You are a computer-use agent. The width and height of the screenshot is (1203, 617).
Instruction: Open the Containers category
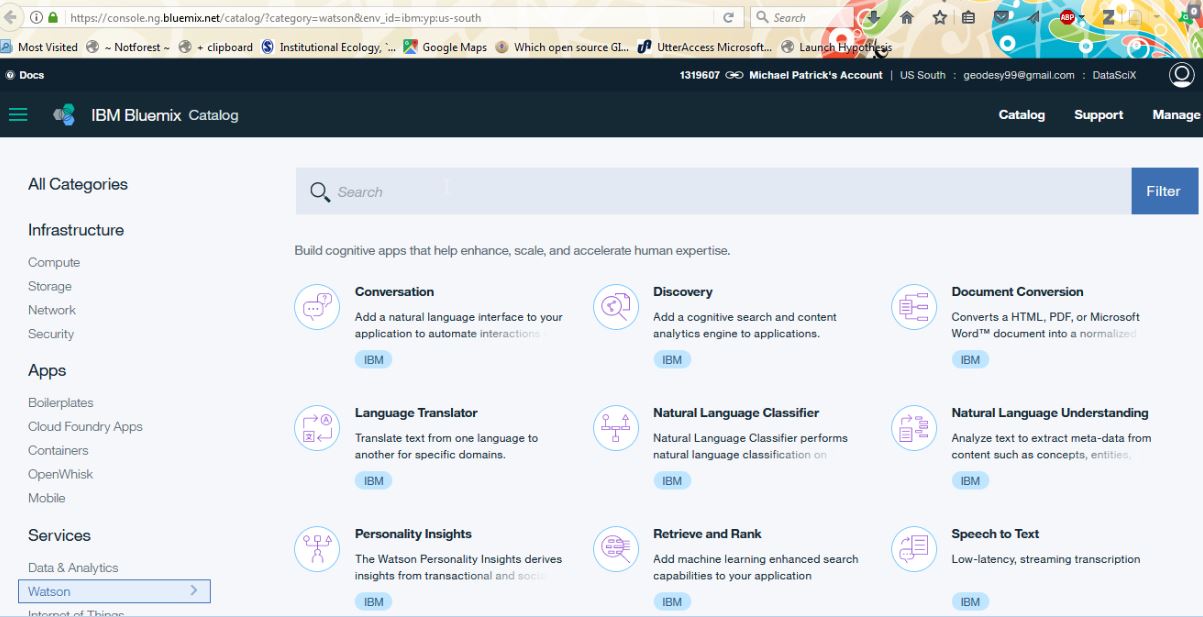(x=58, y=450)
